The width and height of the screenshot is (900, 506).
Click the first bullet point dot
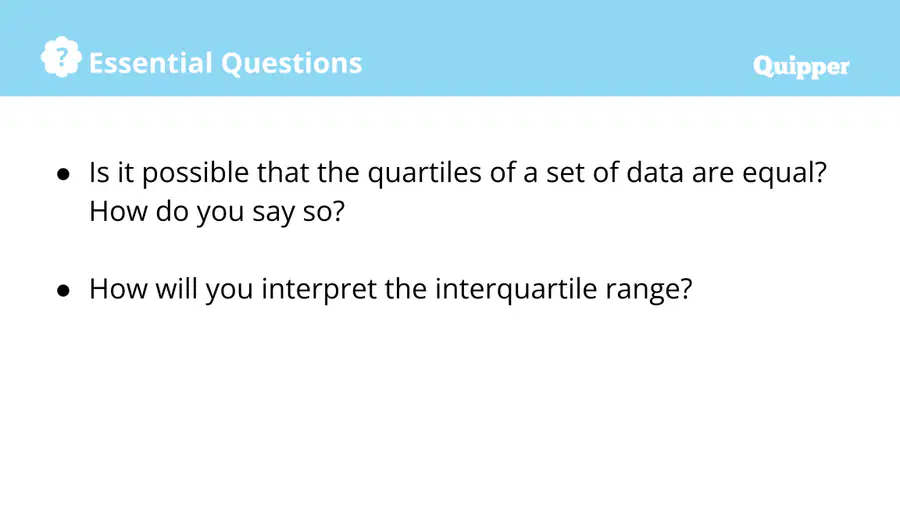tap(63, 174)
